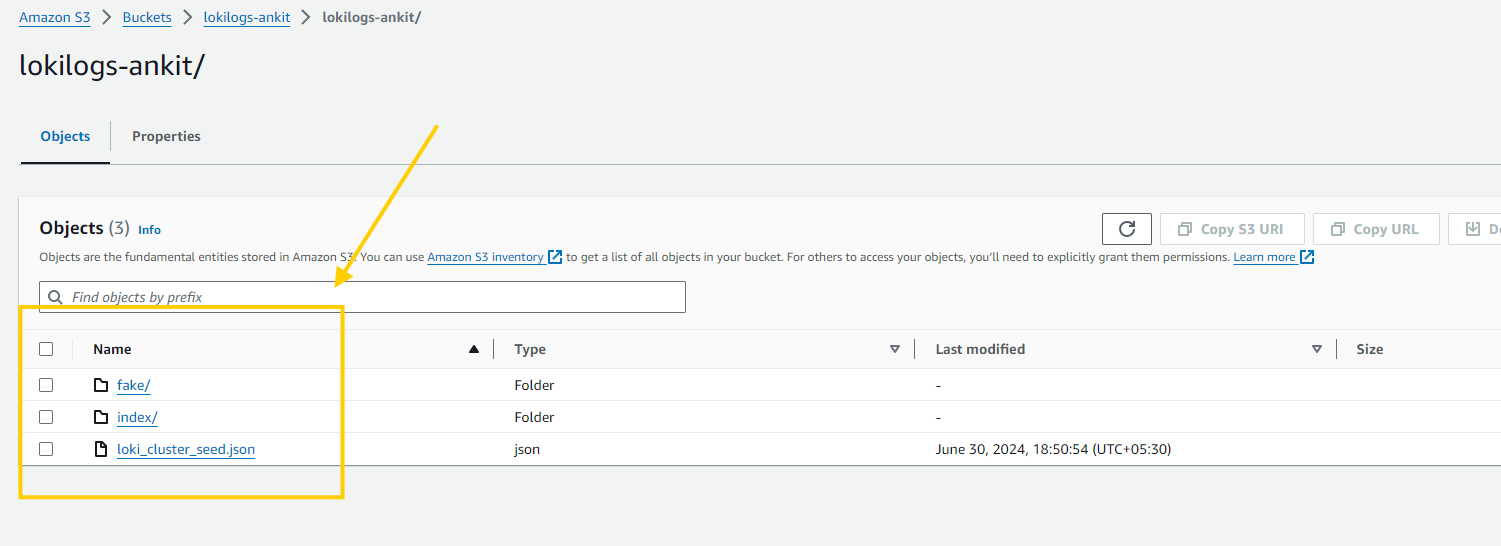
Task: Click the Find objects by prefix field
Action: 362,297
